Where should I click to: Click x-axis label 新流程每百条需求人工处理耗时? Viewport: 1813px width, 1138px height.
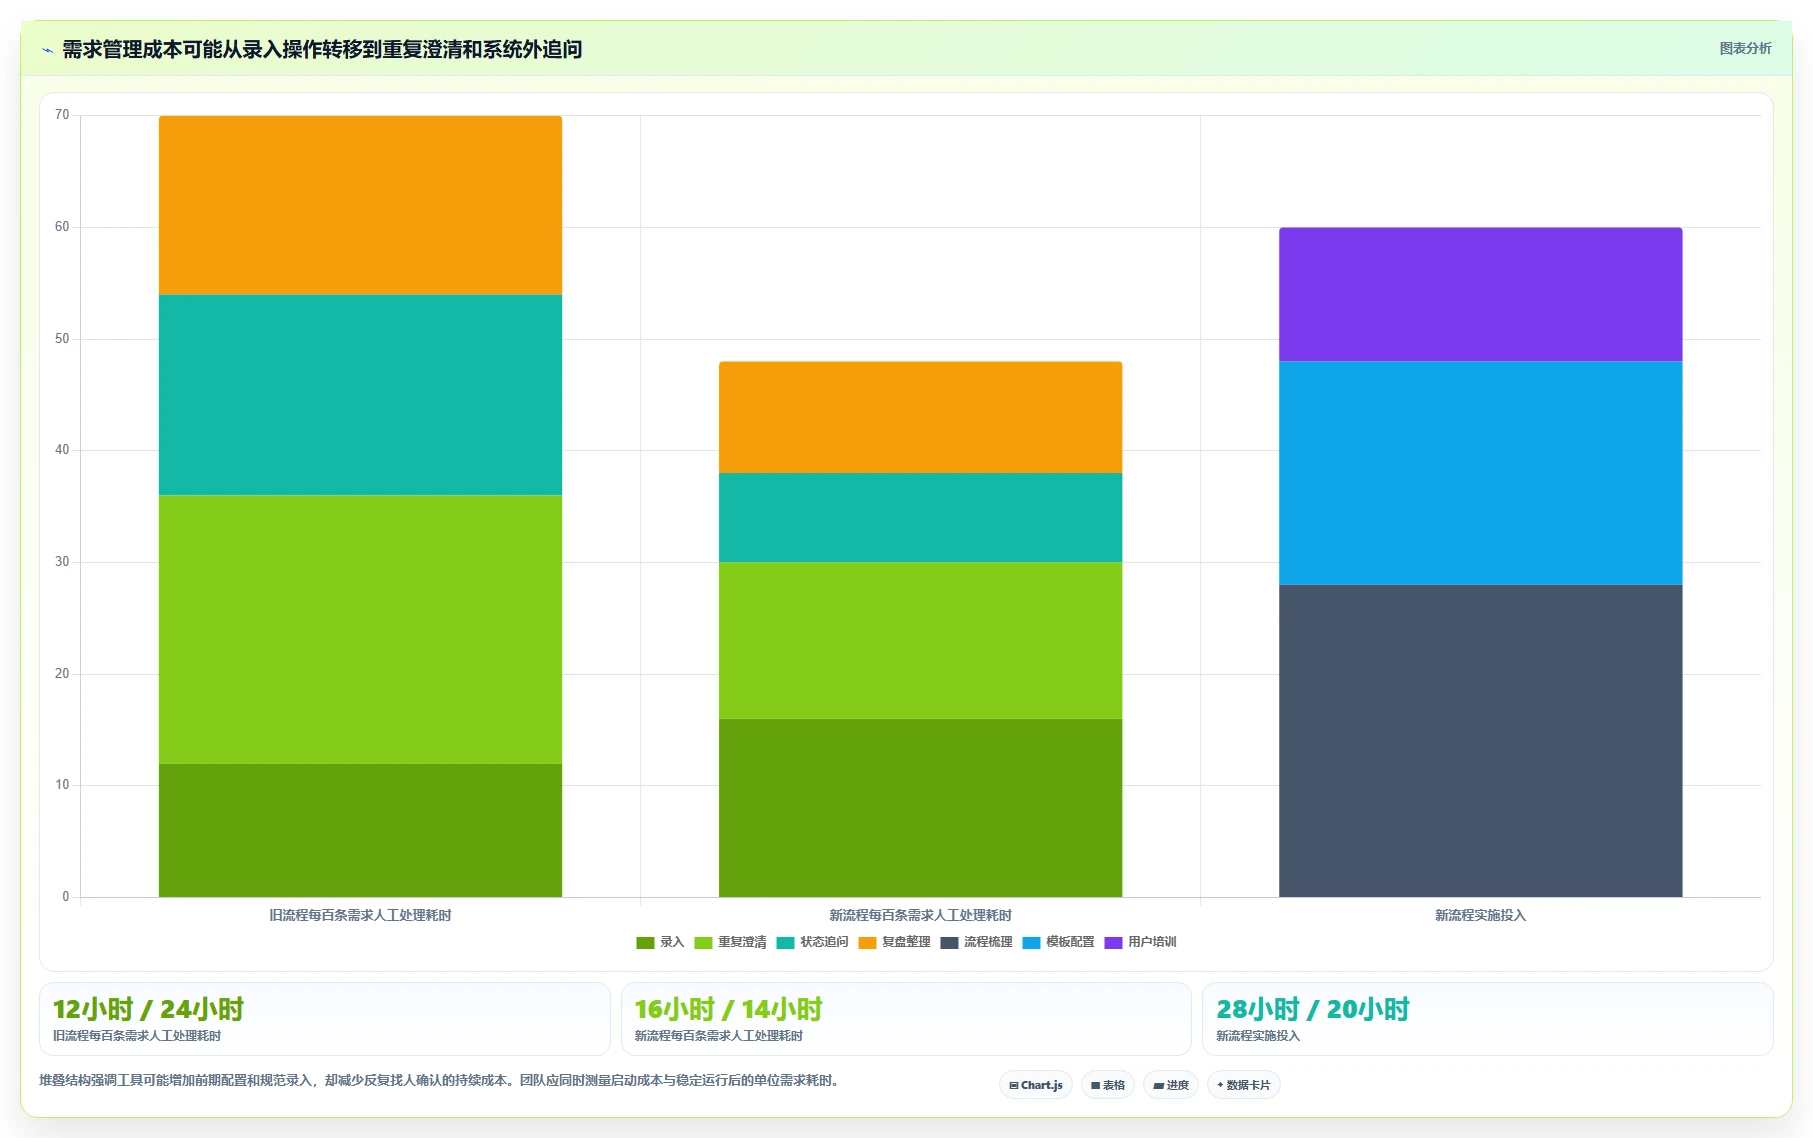[x=920, y=915]
